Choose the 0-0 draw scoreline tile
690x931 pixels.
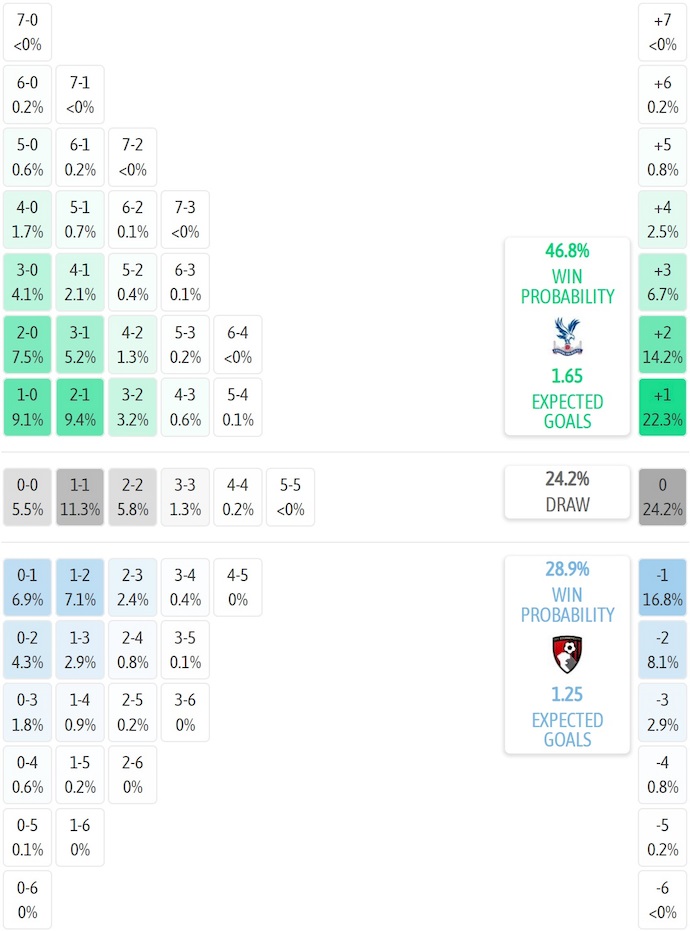[28, 497]
